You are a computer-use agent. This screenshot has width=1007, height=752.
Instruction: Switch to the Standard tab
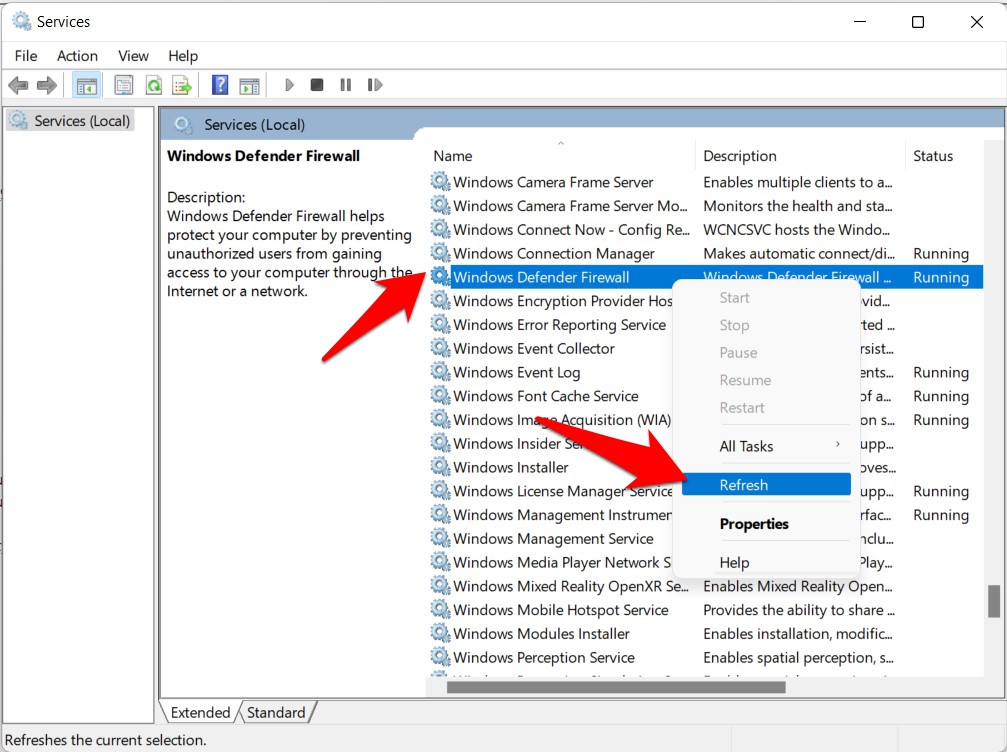276,713
